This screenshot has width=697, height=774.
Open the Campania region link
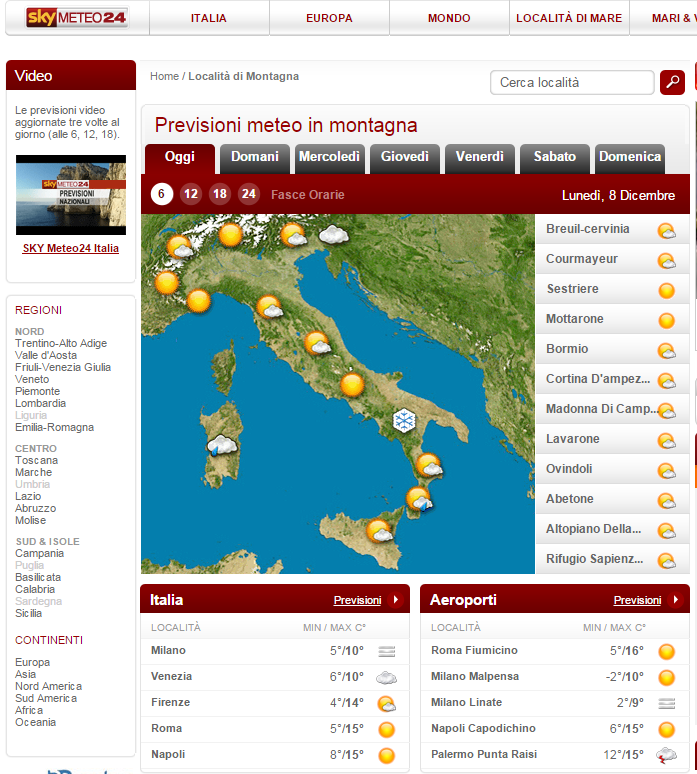tap(39, 553)
